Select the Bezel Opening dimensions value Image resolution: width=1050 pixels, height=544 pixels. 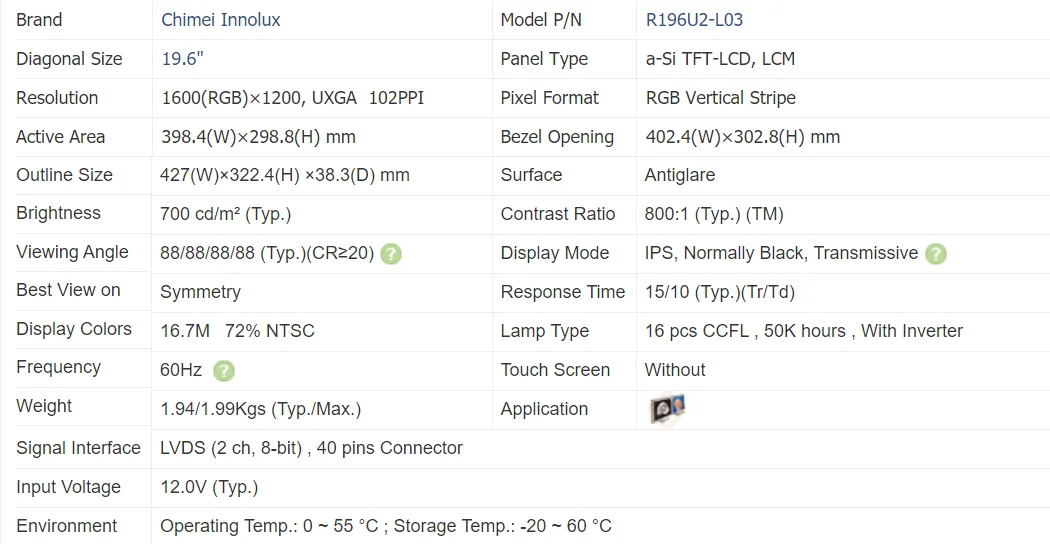pyautogui.click(x=742, y=137)
